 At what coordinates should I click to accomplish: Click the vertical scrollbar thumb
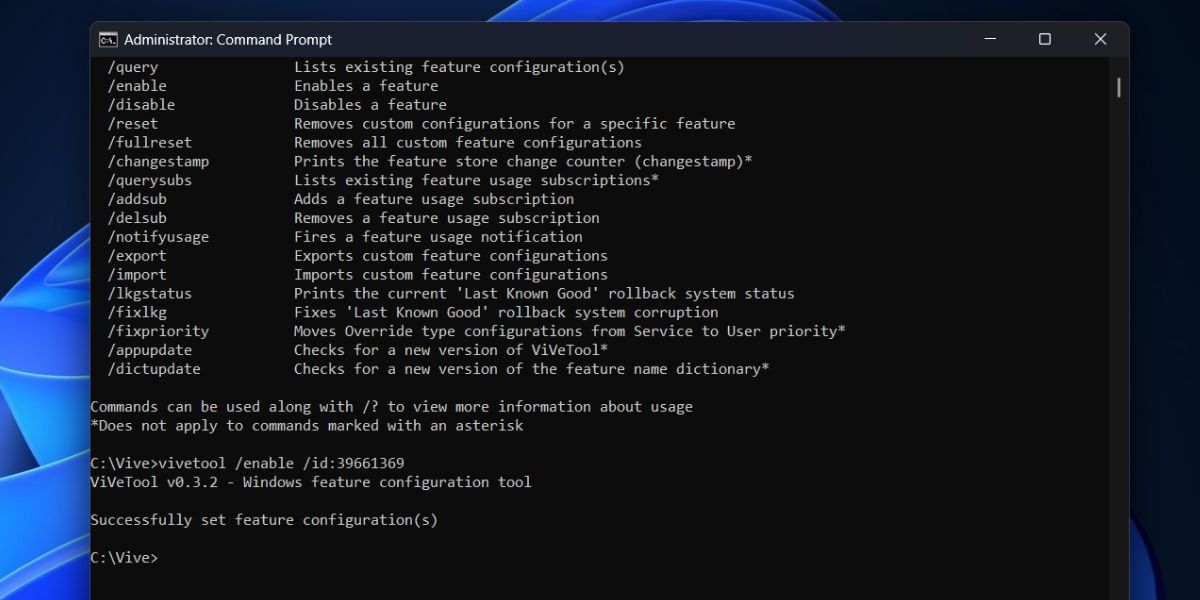tap(1118, 87)
